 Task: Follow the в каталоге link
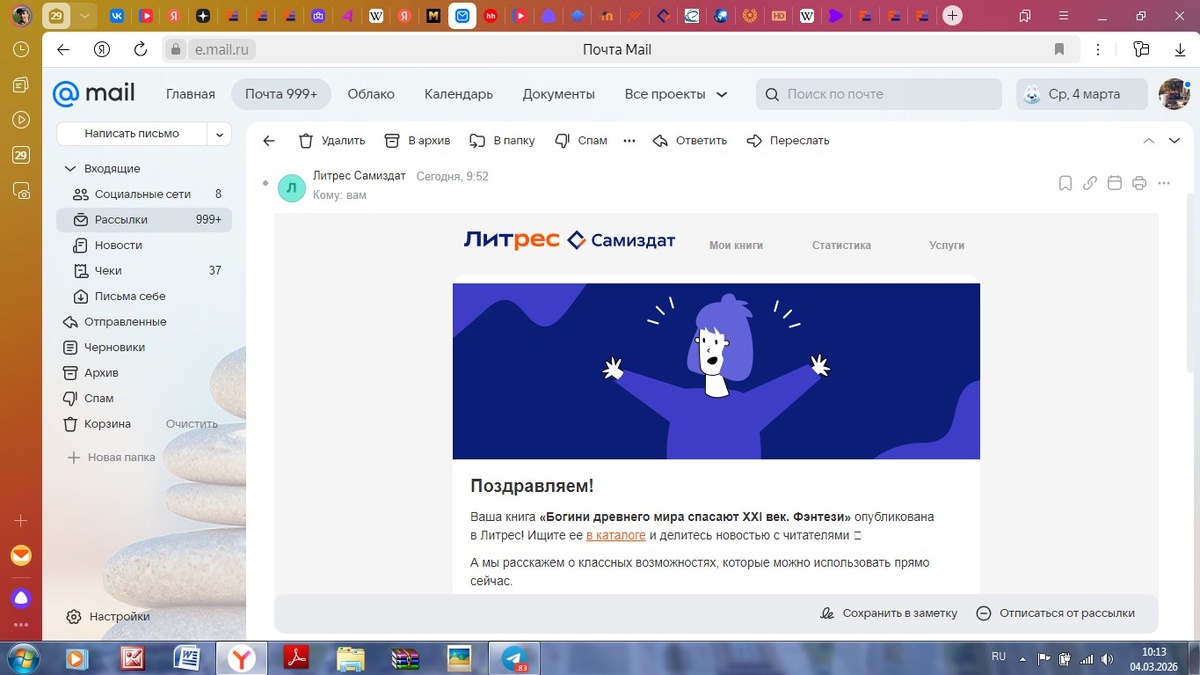coord(616,535)
